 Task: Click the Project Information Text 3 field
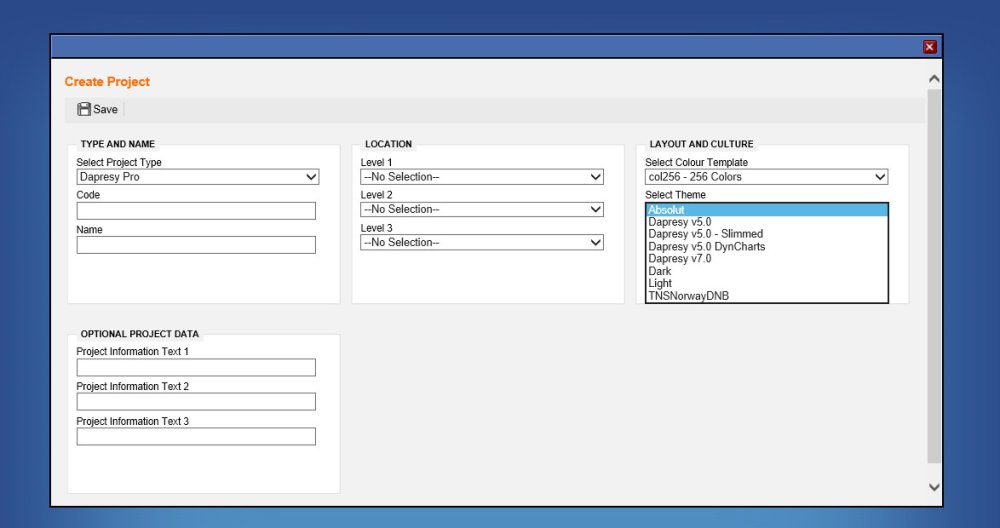(196, 436)
